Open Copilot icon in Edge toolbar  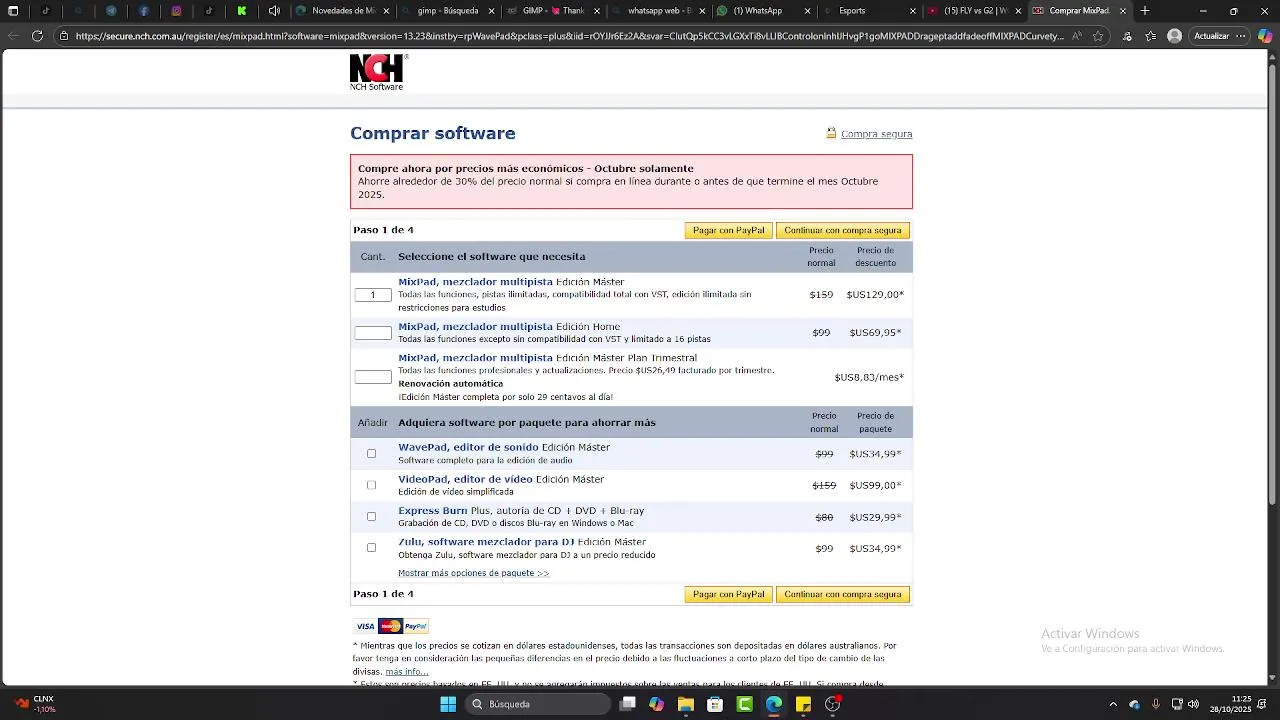[x=1265, y=36]
